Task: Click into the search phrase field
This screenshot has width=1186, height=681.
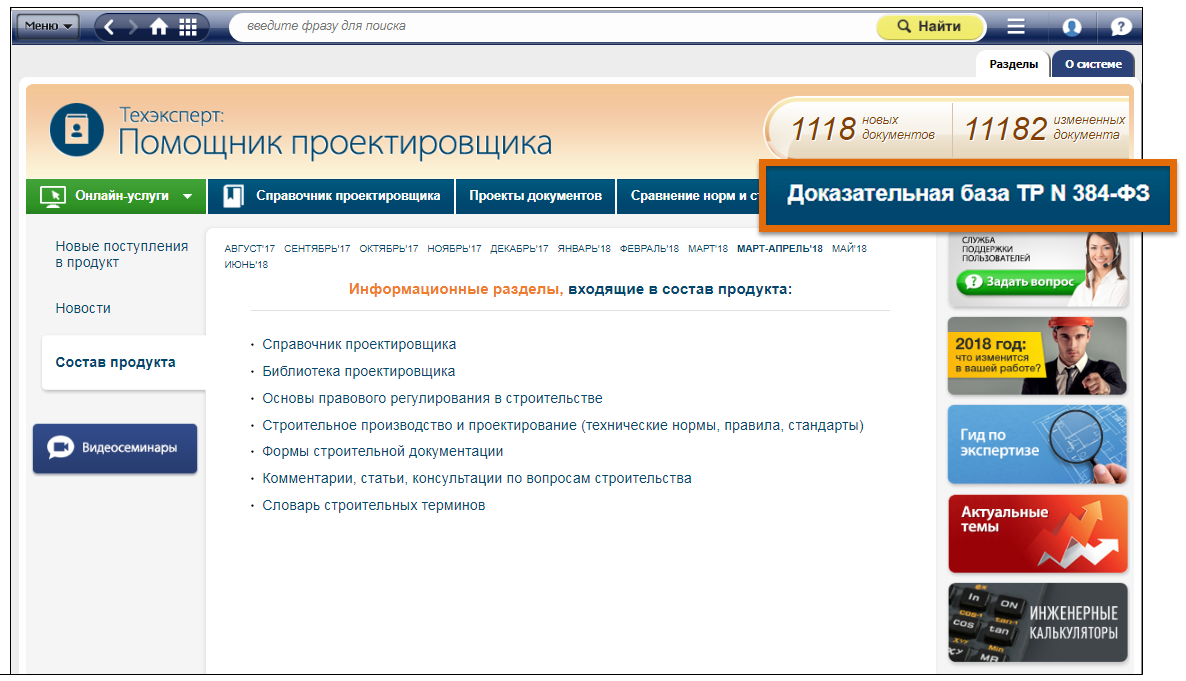Action: (550, 26)
